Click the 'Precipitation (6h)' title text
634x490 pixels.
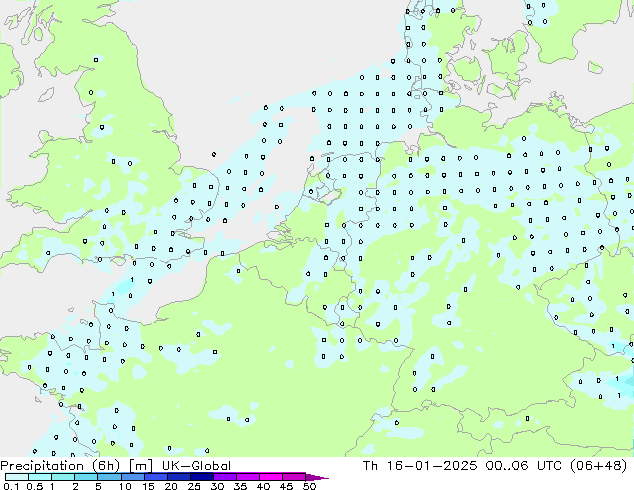click(60, 466)
